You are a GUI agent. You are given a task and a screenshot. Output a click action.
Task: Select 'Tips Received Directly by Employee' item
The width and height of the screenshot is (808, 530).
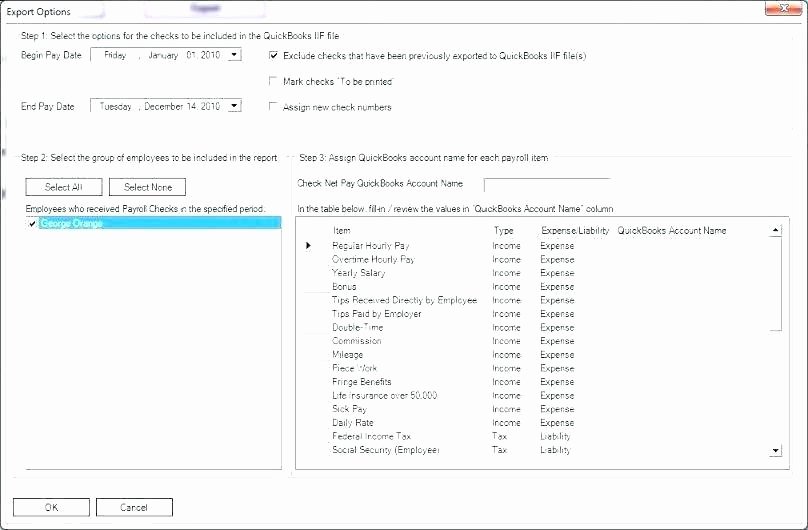405,300
